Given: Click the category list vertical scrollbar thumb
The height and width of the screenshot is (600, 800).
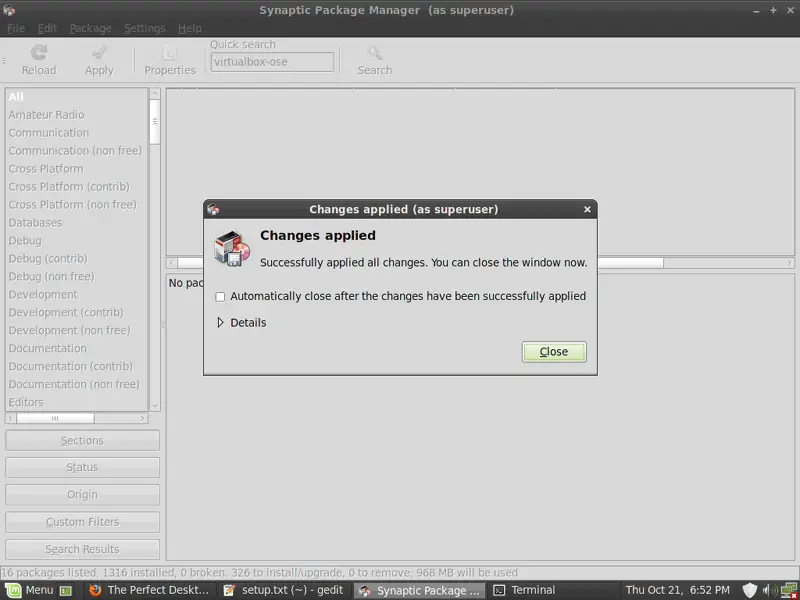Looking at the screenshot, I should (x=155, y=121).
